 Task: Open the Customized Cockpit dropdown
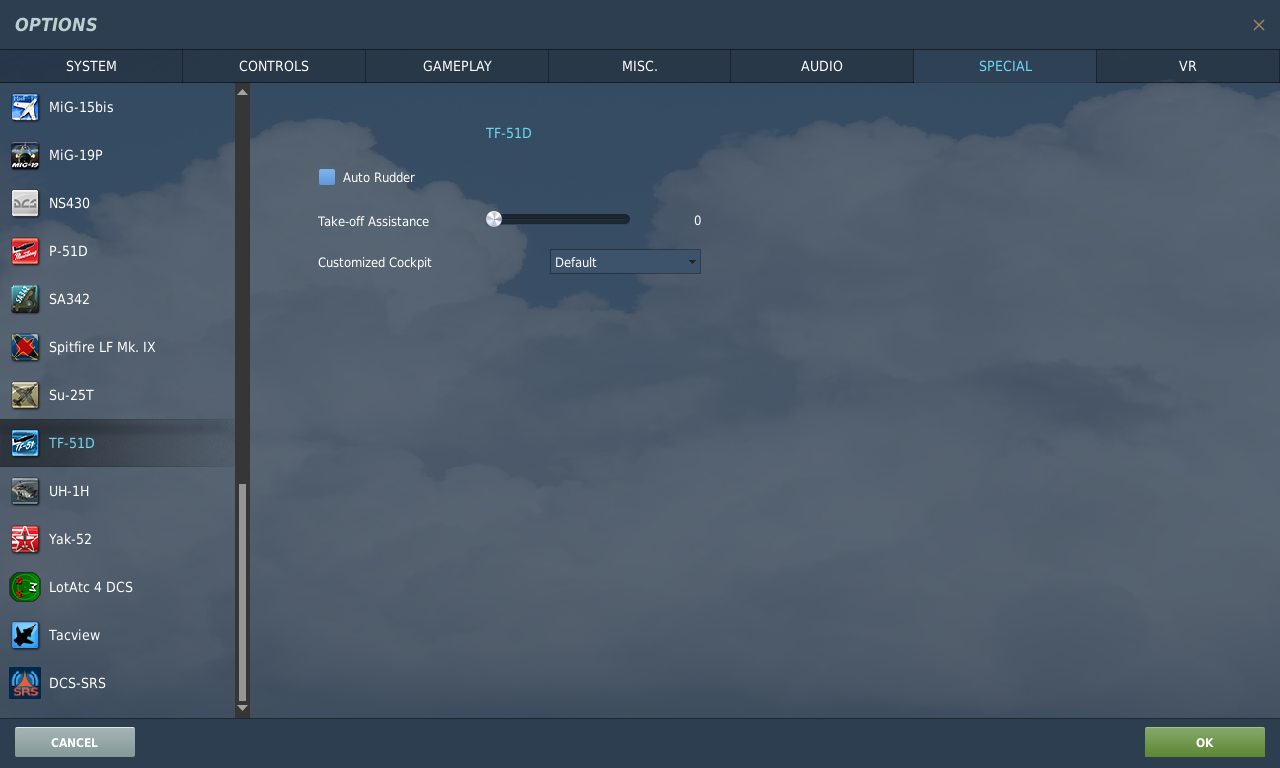point(625,262)
